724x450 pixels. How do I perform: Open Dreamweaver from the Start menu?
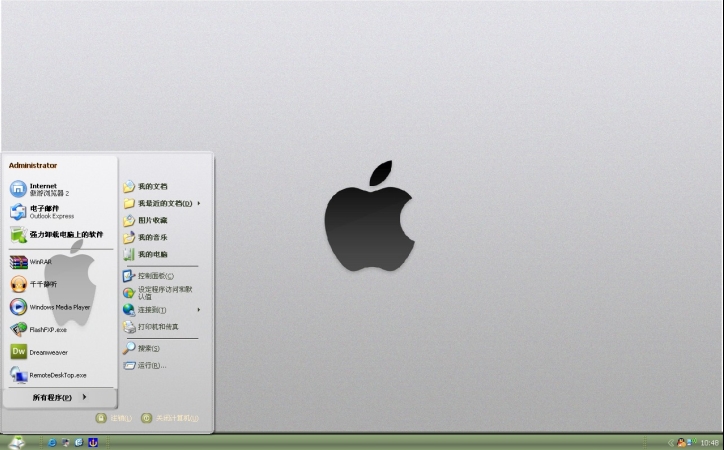point(59,352)
